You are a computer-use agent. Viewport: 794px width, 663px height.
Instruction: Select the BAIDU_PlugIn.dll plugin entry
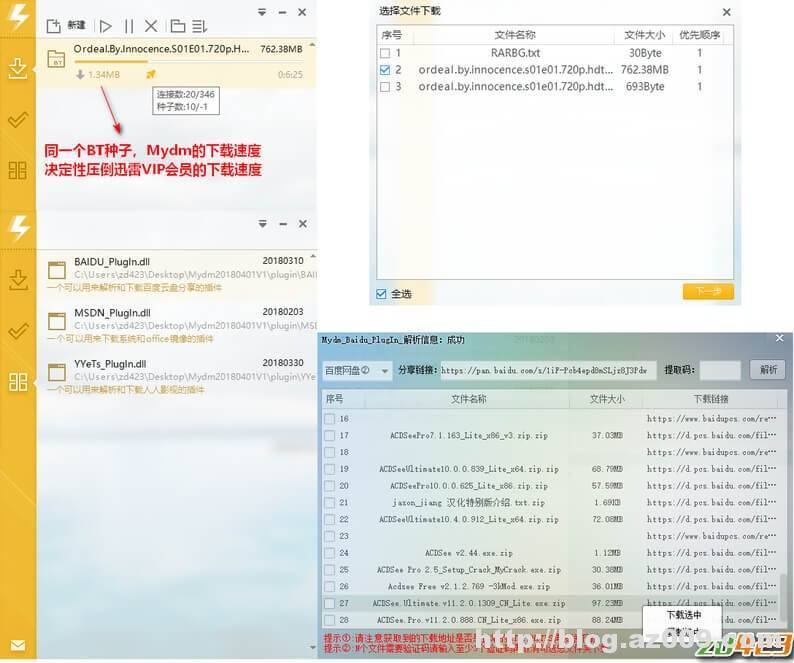point(177,274)
